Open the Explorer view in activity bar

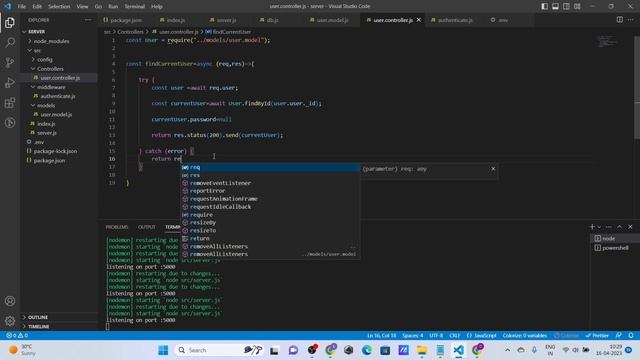point(10,22)
